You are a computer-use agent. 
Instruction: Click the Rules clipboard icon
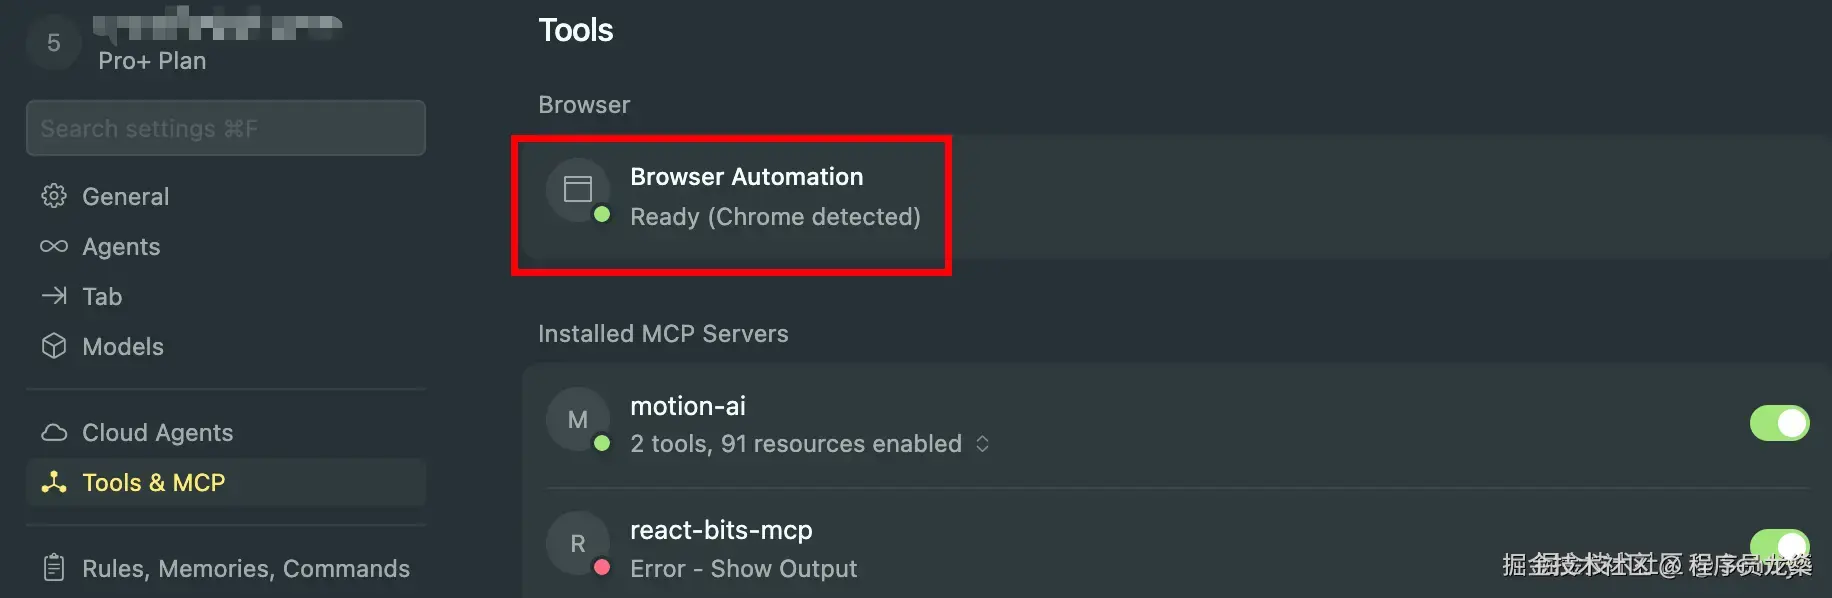[x=54, y=568]
